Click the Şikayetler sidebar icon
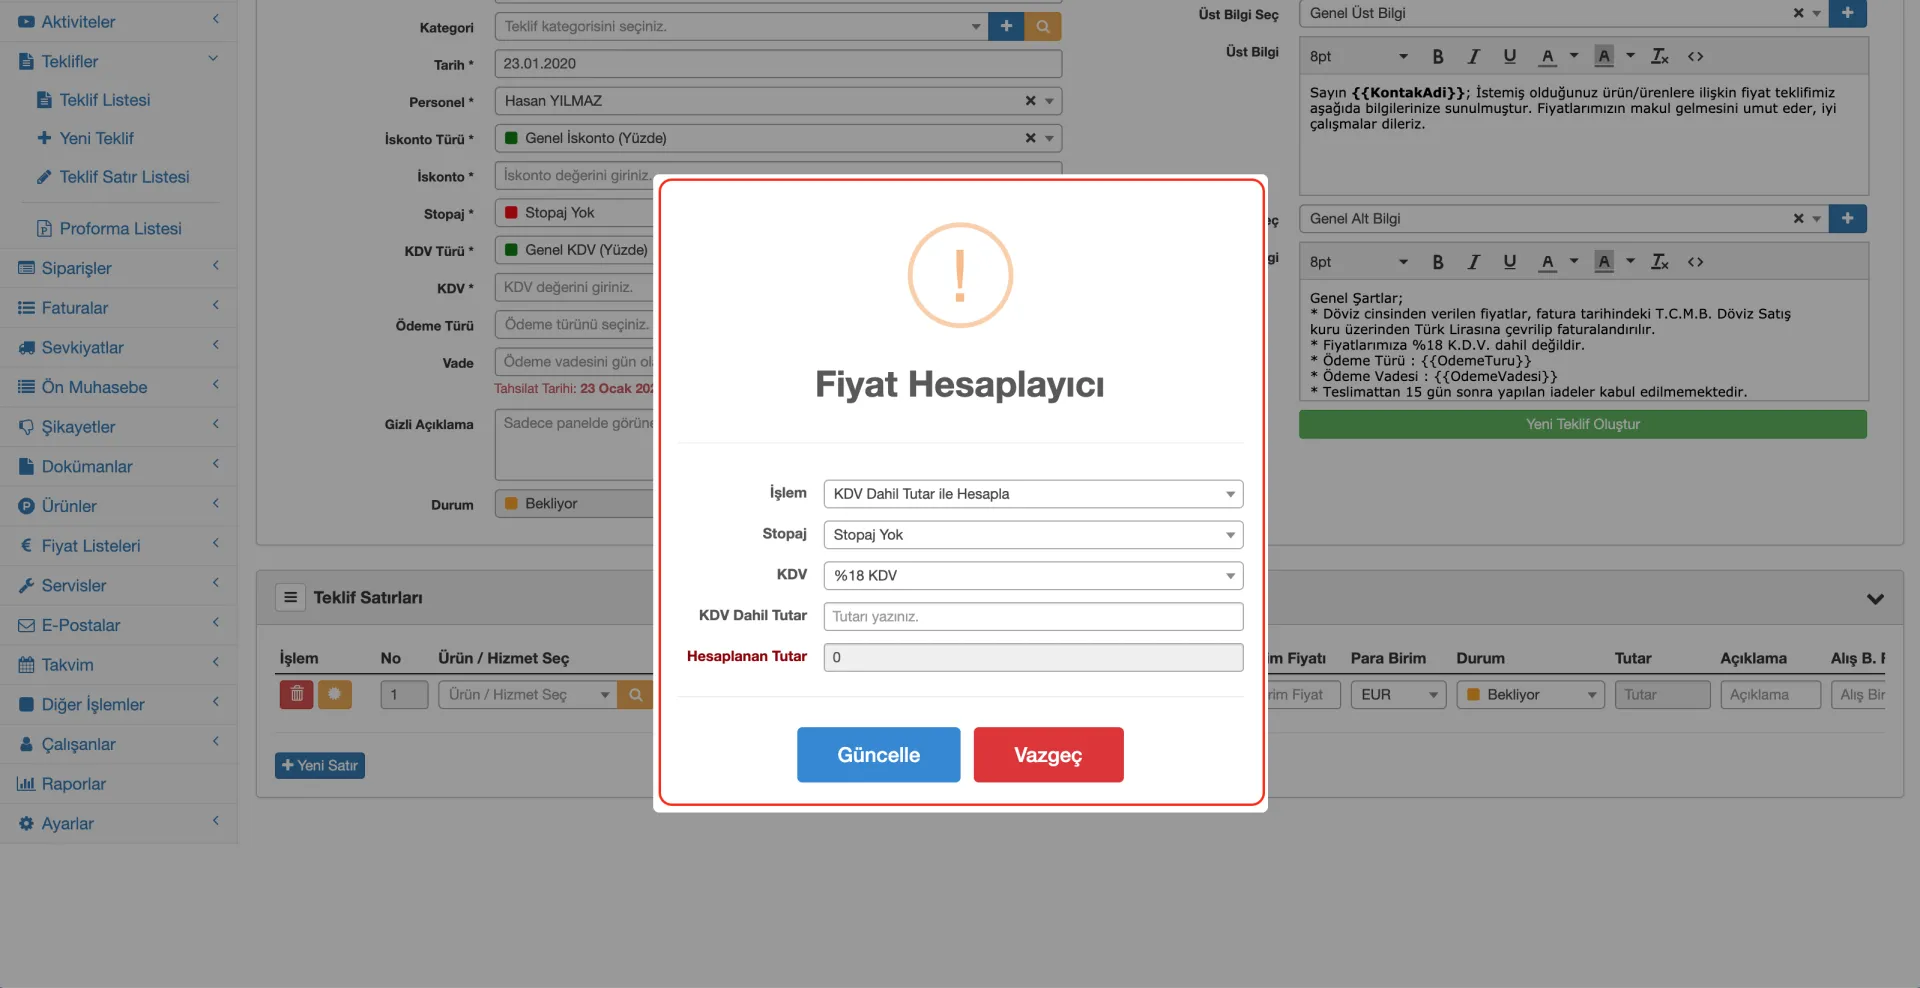This screenshot has width=1920, height=988. click(26, 427)
